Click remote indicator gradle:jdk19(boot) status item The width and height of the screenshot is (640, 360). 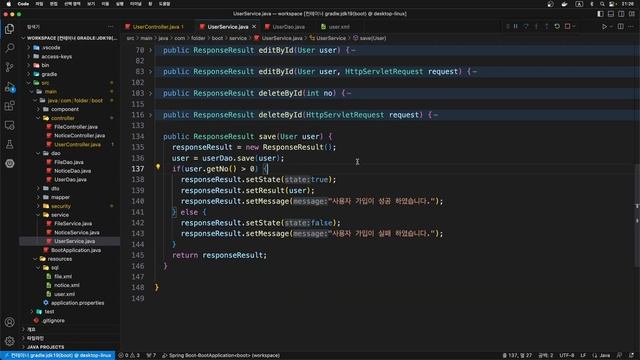coord(58,356)
